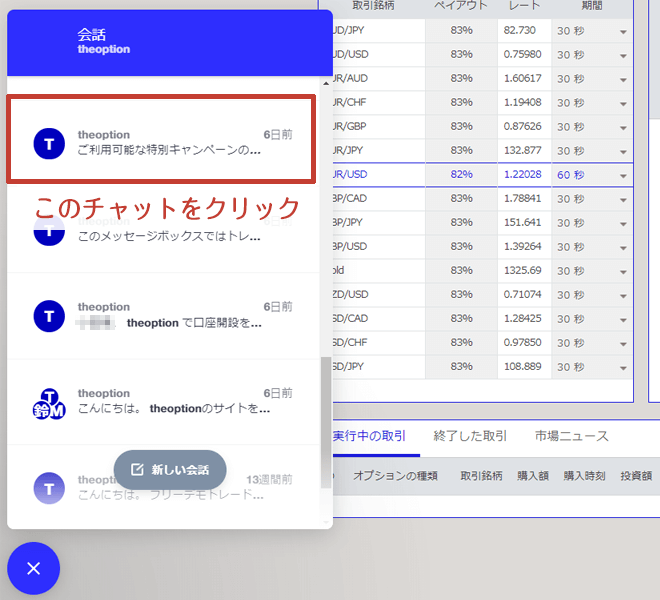Click the 取引銘柄 header in rates table
Viewport: 660px width, 600px height.
[373, 5]
